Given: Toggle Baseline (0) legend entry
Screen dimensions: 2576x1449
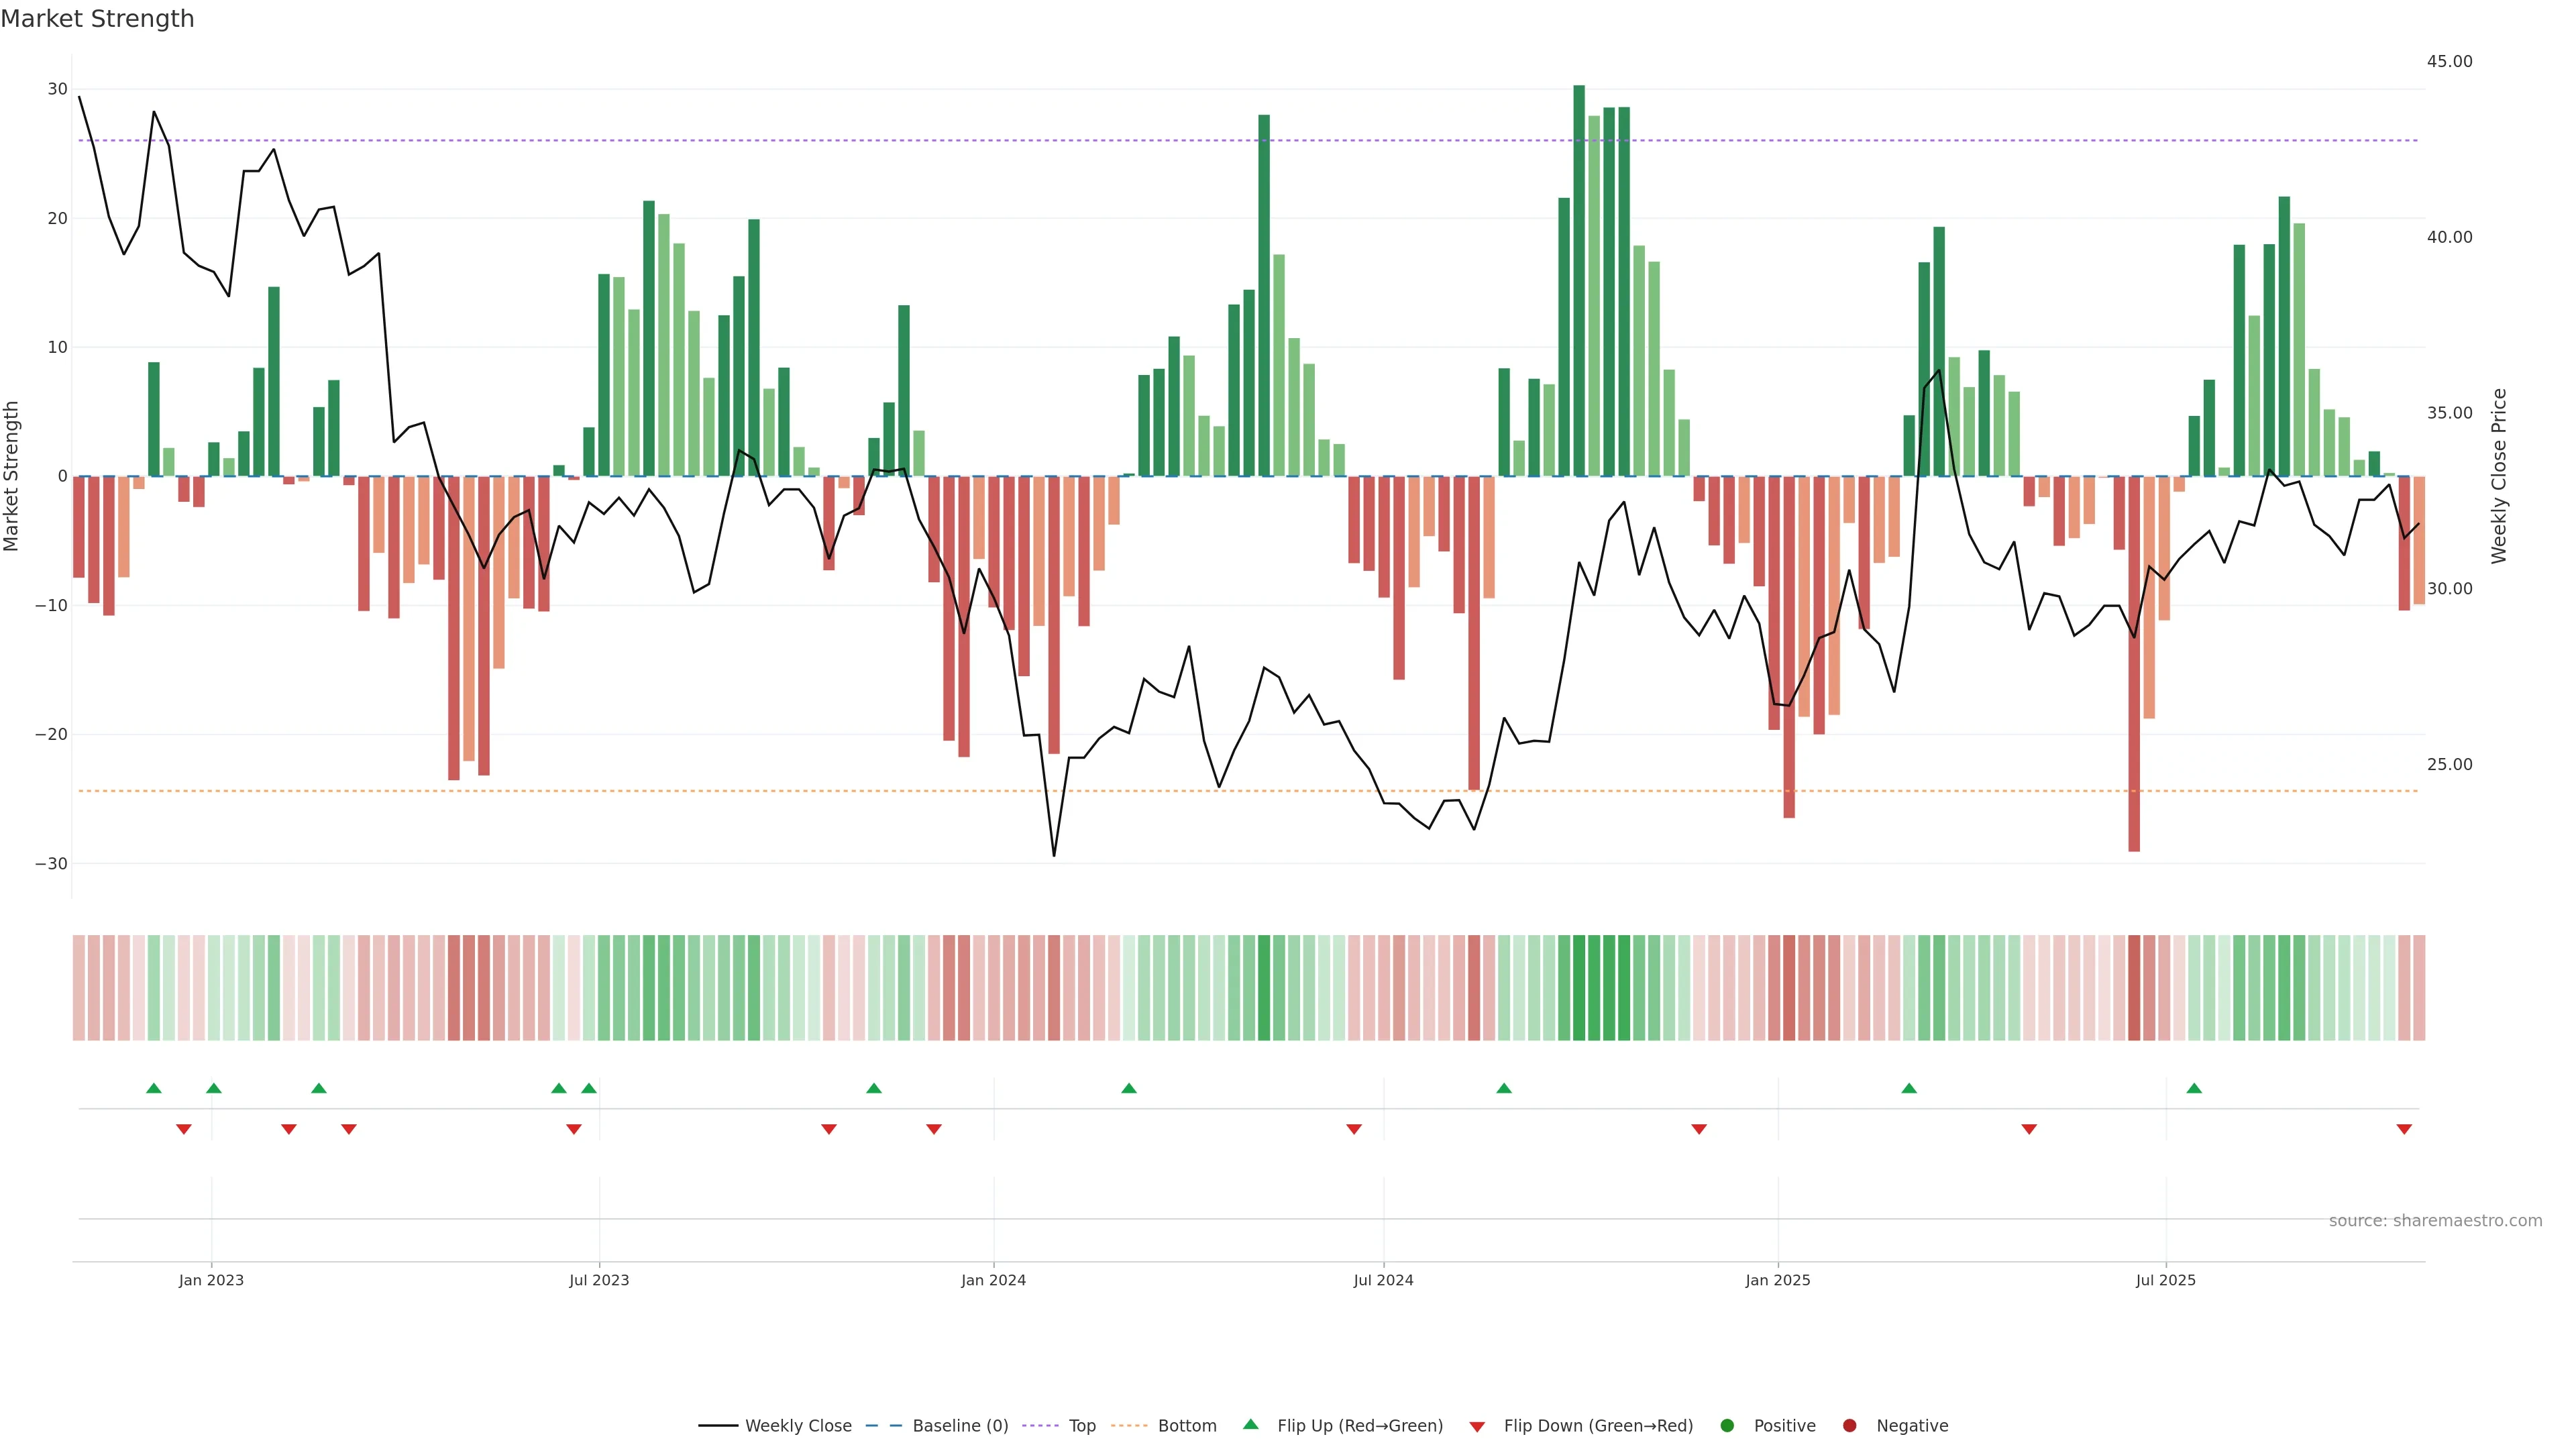Looking at the screenshot, I should tap(959, 1425).
